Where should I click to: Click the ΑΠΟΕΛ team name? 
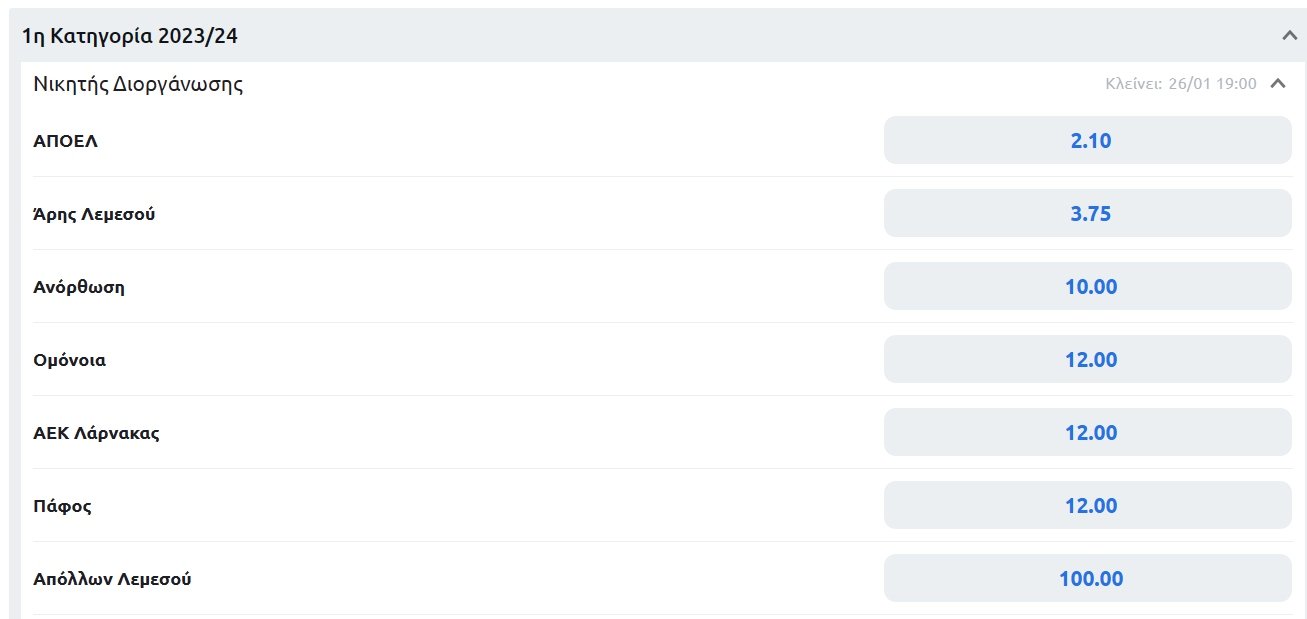tap(65, 141)
